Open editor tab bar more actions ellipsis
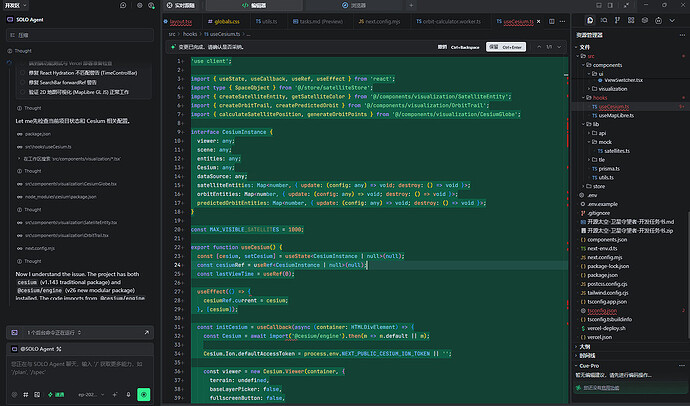 (x=562, y=21)
